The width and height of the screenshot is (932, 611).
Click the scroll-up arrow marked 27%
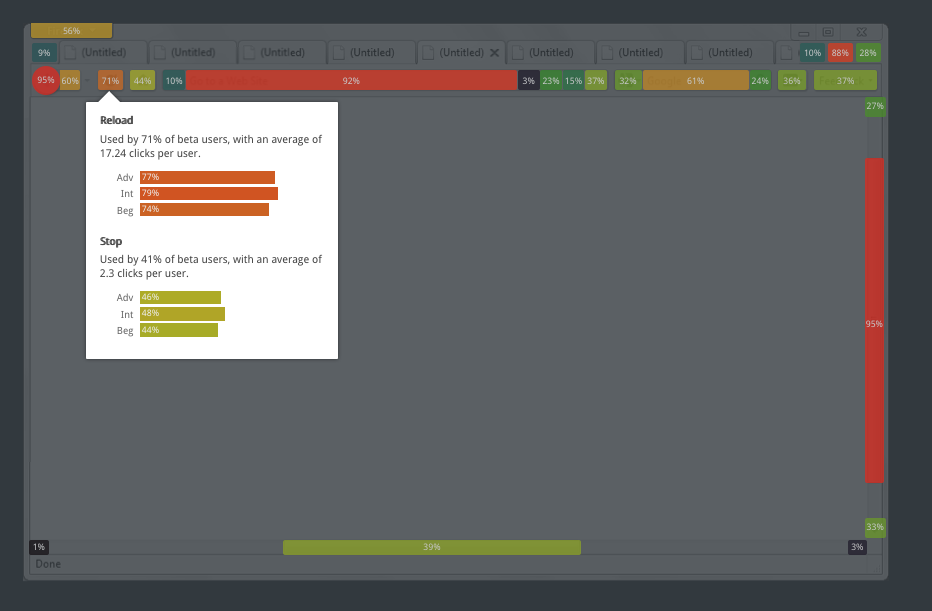tap(875, 106)
